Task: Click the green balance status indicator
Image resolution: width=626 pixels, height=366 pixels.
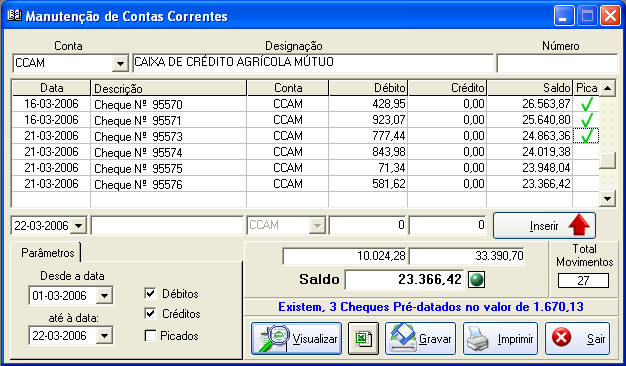Action: pyautogui.click(x=476, y=279)
